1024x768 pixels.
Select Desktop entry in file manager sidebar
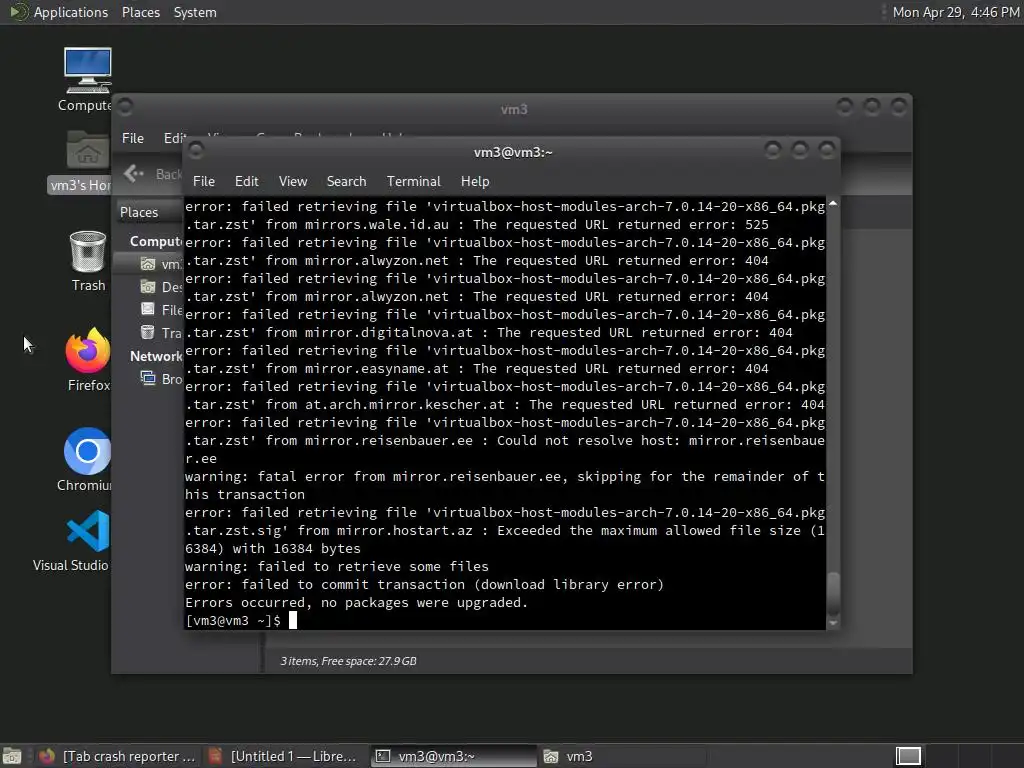(x=161, y=287)
